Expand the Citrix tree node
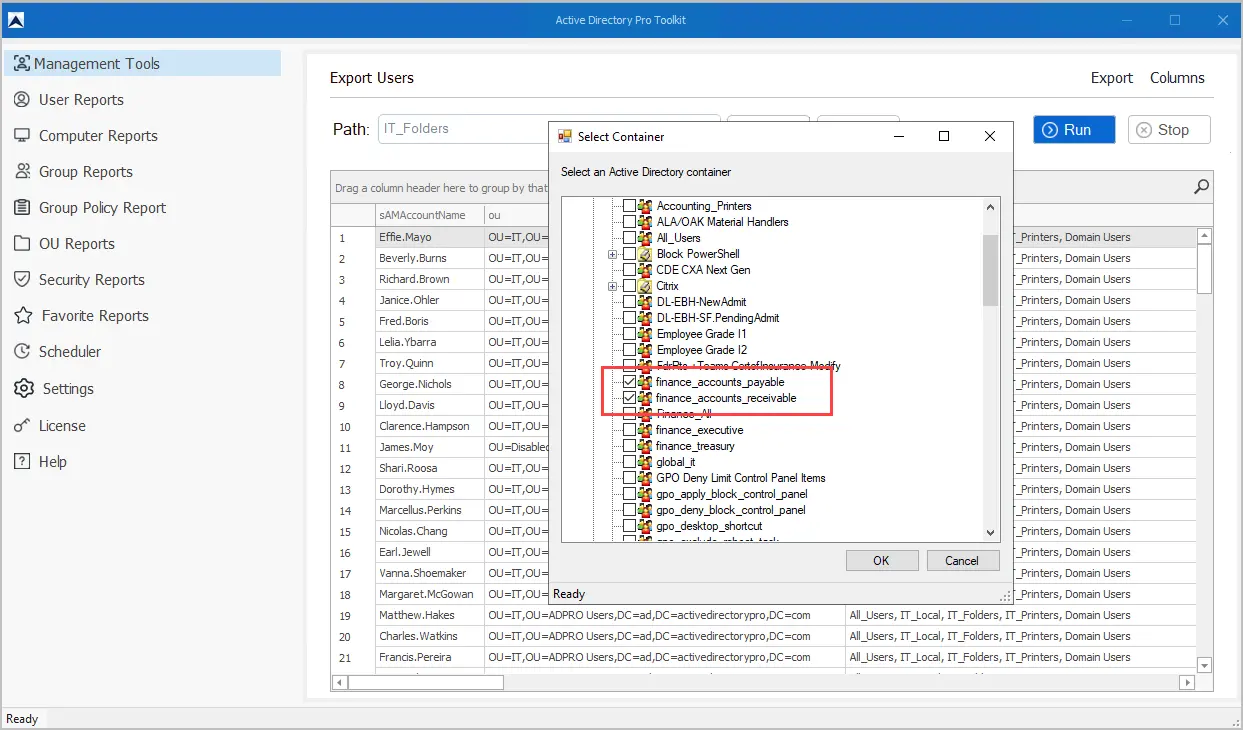The width and height of the screenshot is (1243, 730). [x=612, y=286]
